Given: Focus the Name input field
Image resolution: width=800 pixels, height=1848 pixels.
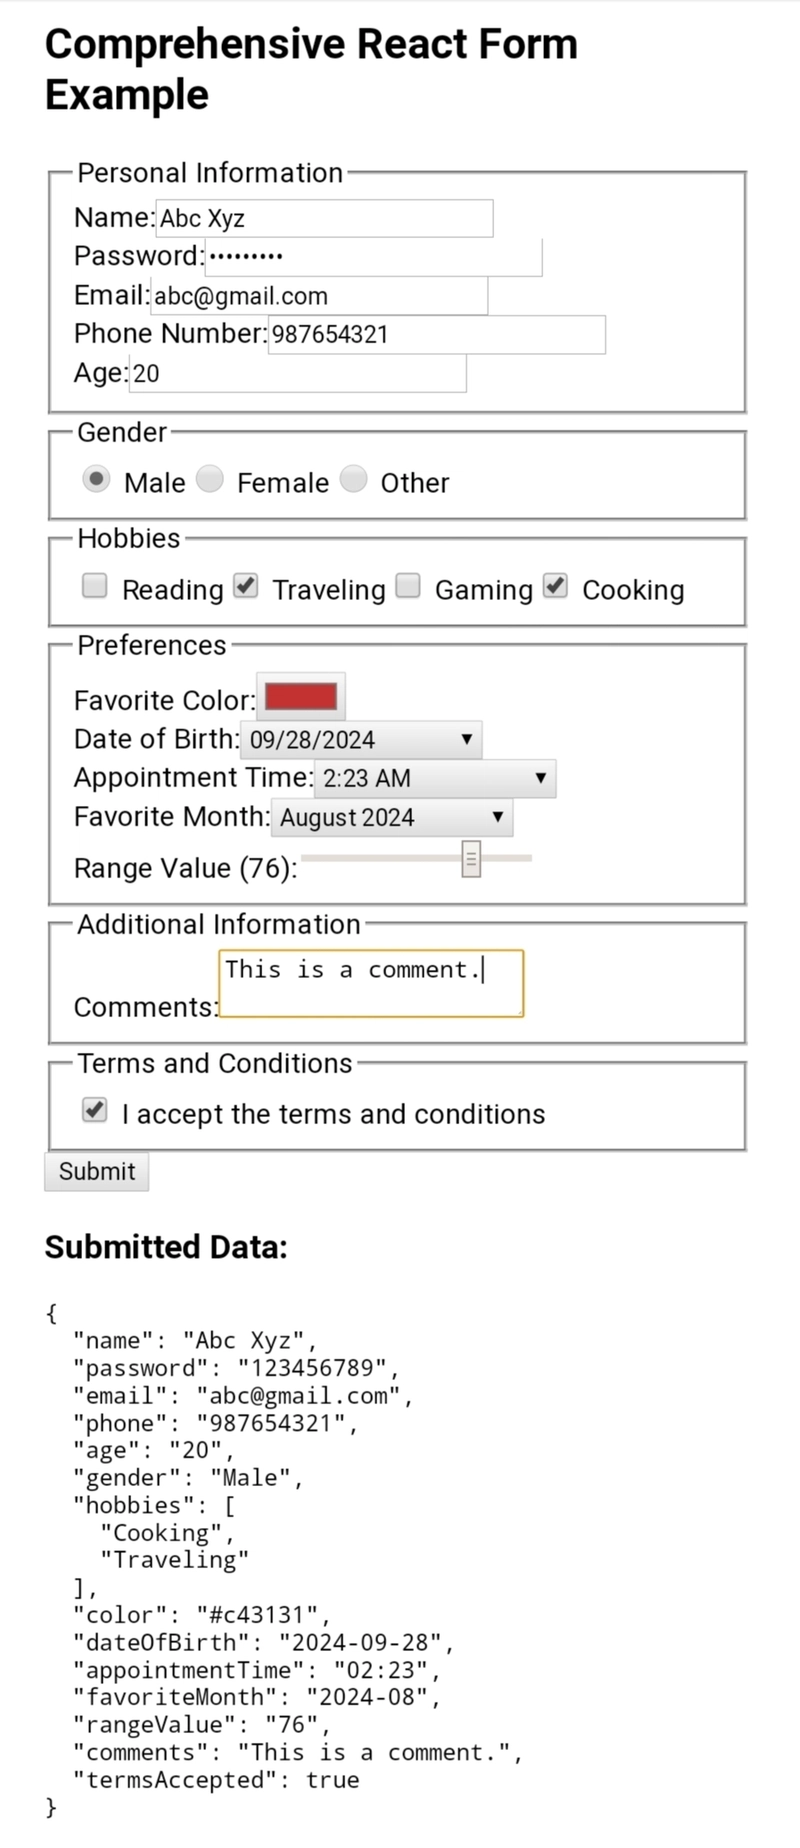Looking at the screenshot, I should [x=324, y=218].
